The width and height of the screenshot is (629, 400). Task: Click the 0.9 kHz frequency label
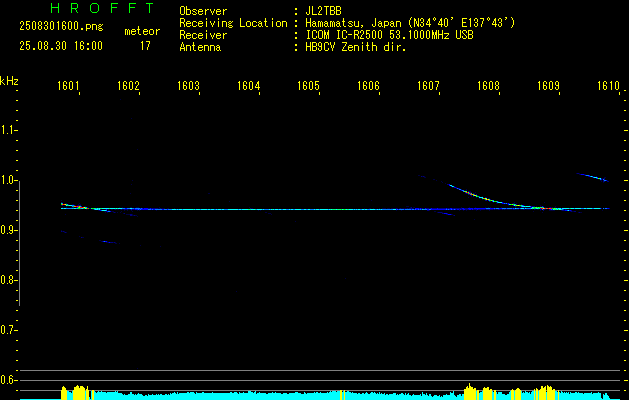tap(8, 230)
